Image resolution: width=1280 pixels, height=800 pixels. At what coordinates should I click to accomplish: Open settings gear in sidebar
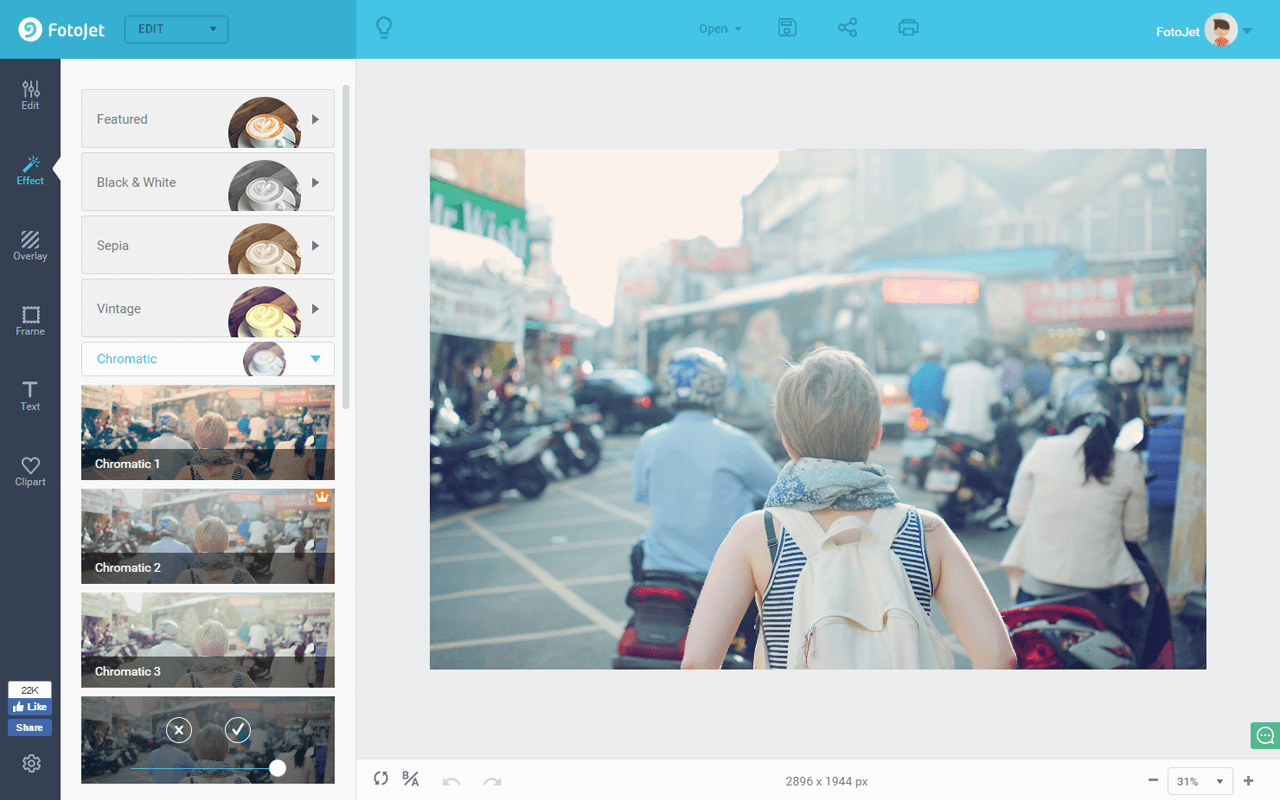click(x=31, y=764)
